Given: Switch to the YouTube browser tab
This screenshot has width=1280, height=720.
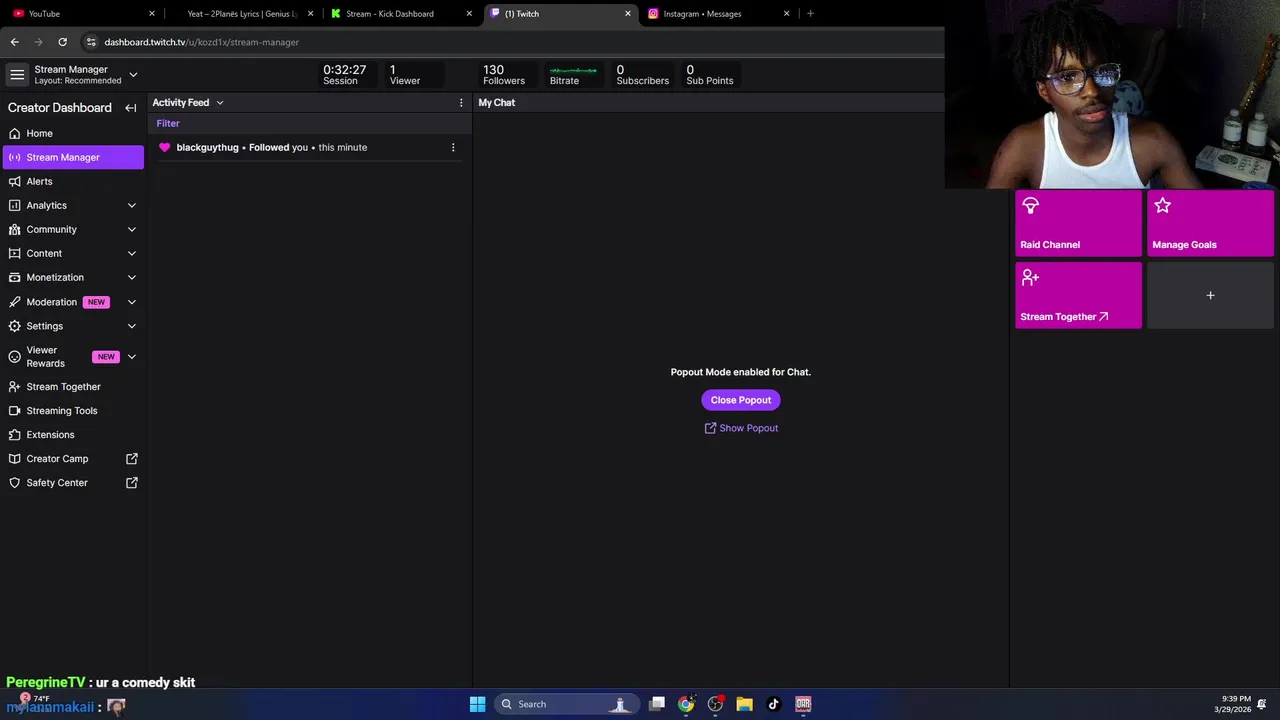Looking at the screenshot, I should pos(84,14).
